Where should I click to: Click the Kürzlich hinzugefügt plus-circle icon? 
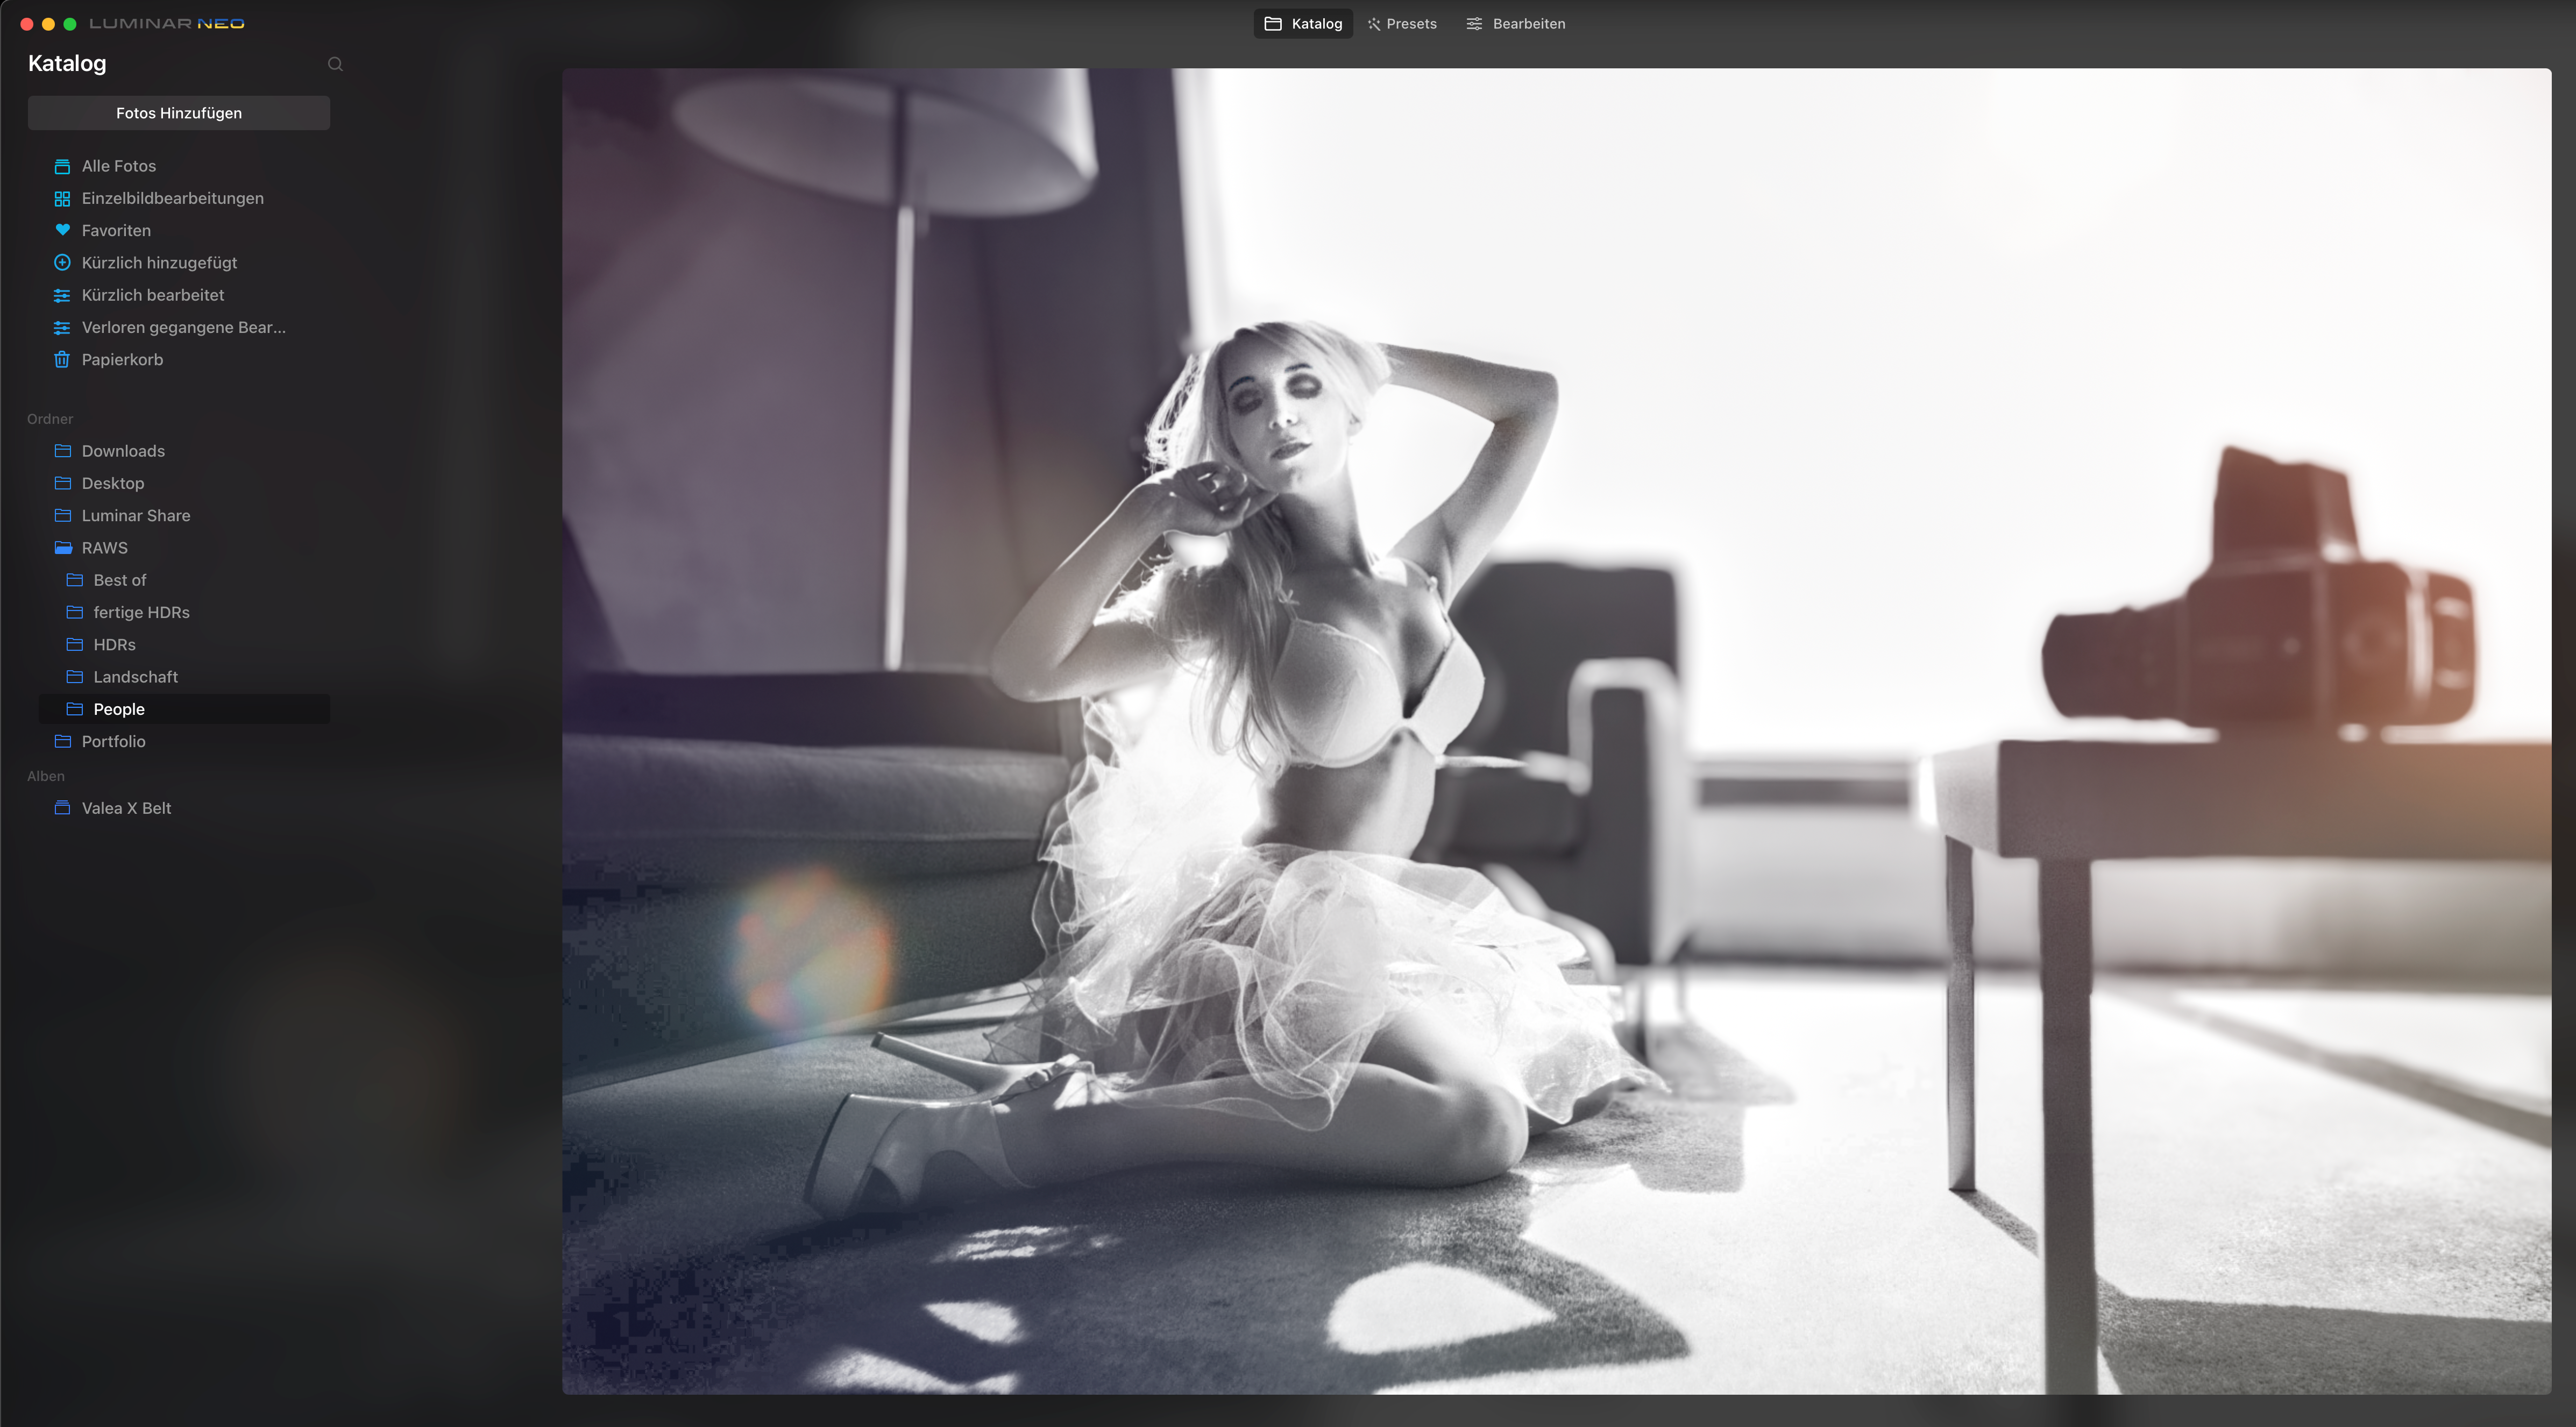[62, 262]
